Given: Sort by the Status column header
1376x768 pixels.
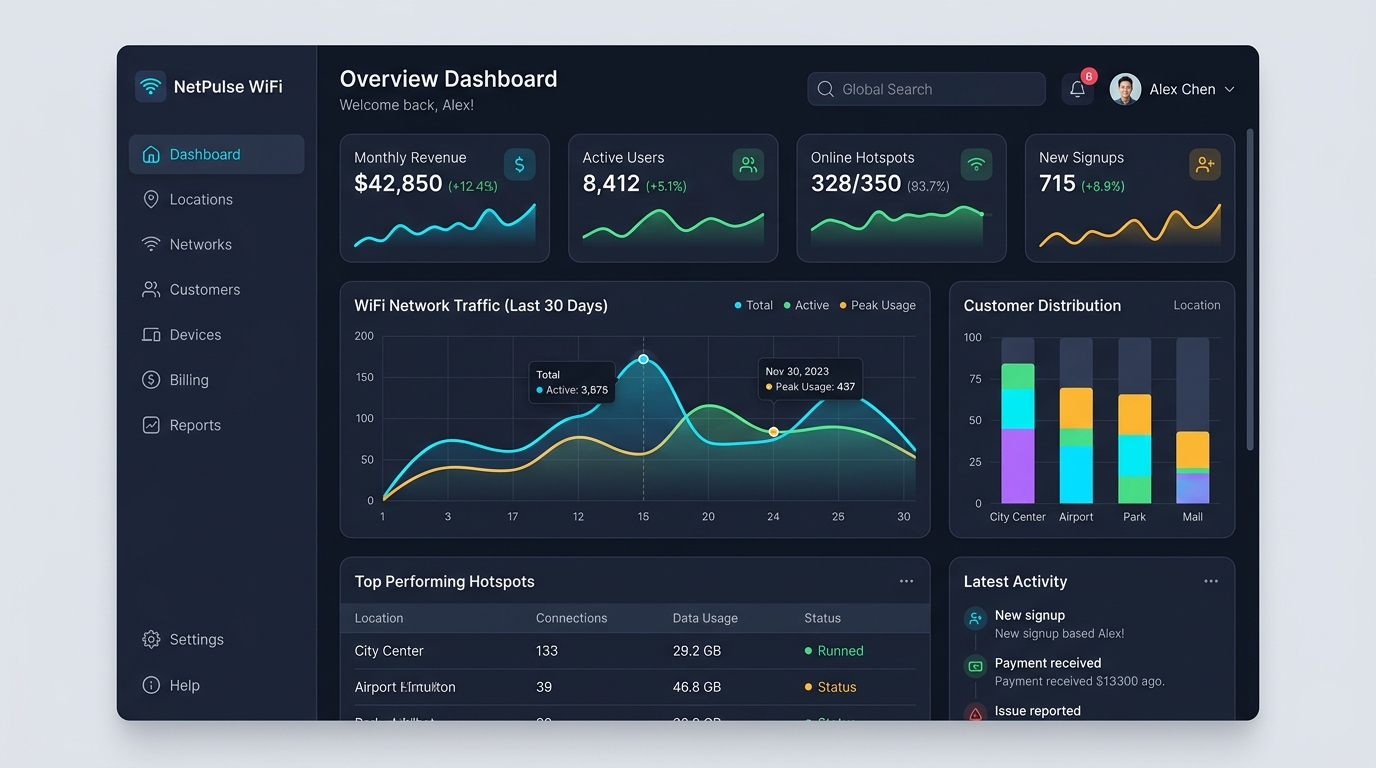Looking at the screenshot, I should [822, 618].
